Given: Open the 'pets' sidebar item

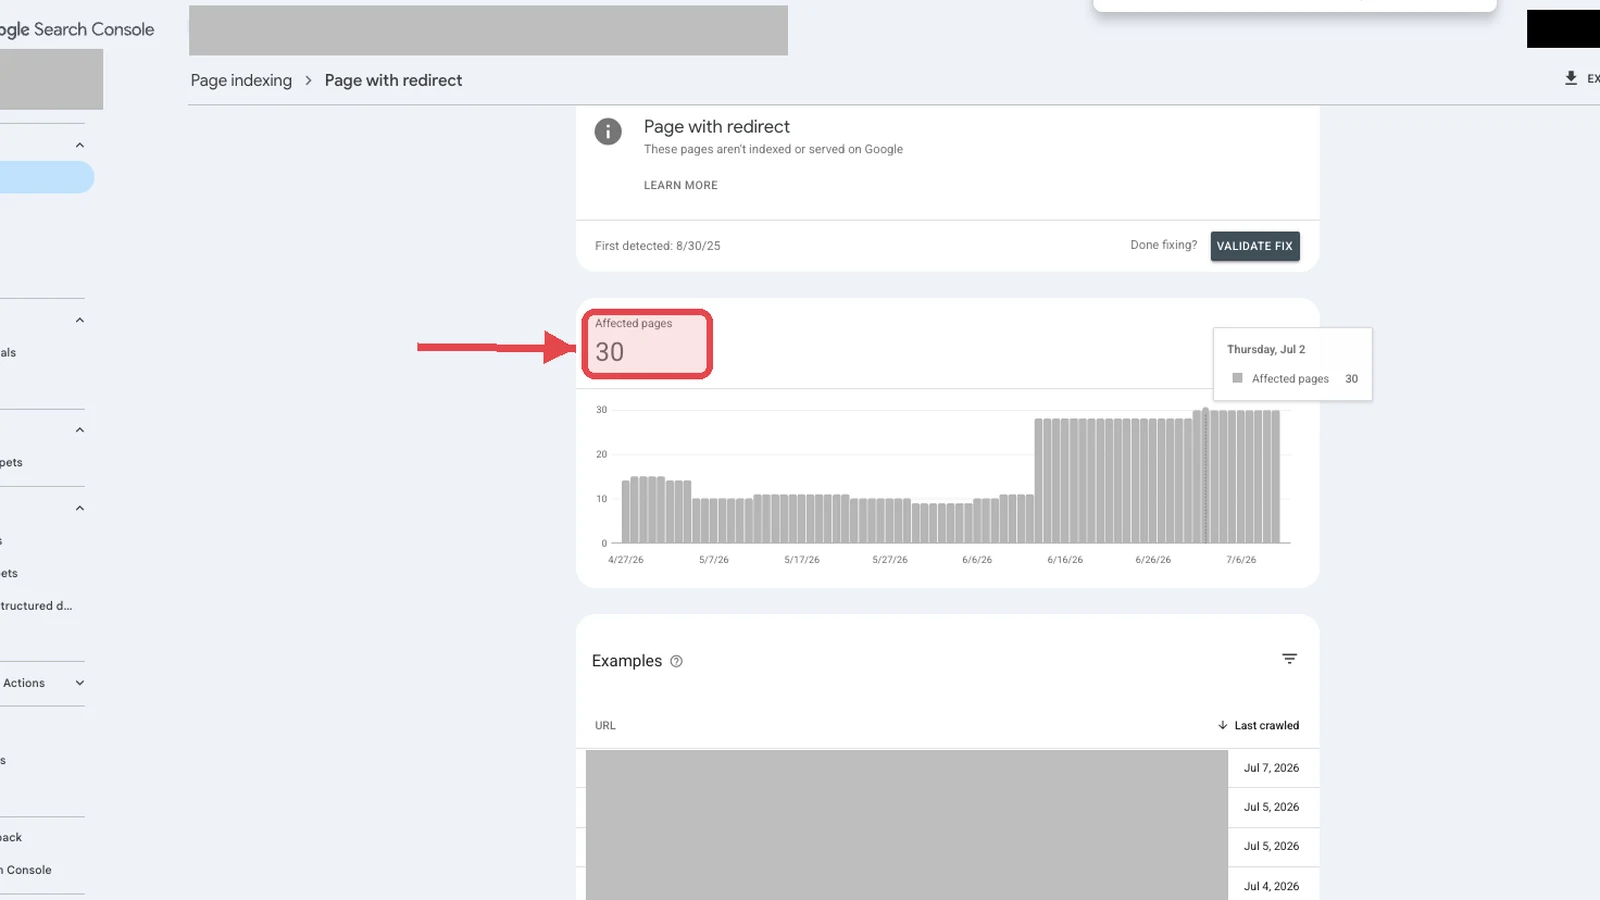Looking at the screenshot, I should click(11, 463).
